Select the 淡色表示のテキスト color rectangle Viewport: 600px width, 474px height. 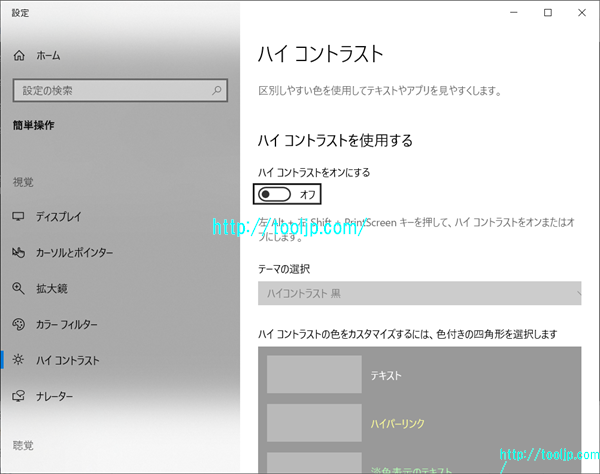tap(314, 463)
